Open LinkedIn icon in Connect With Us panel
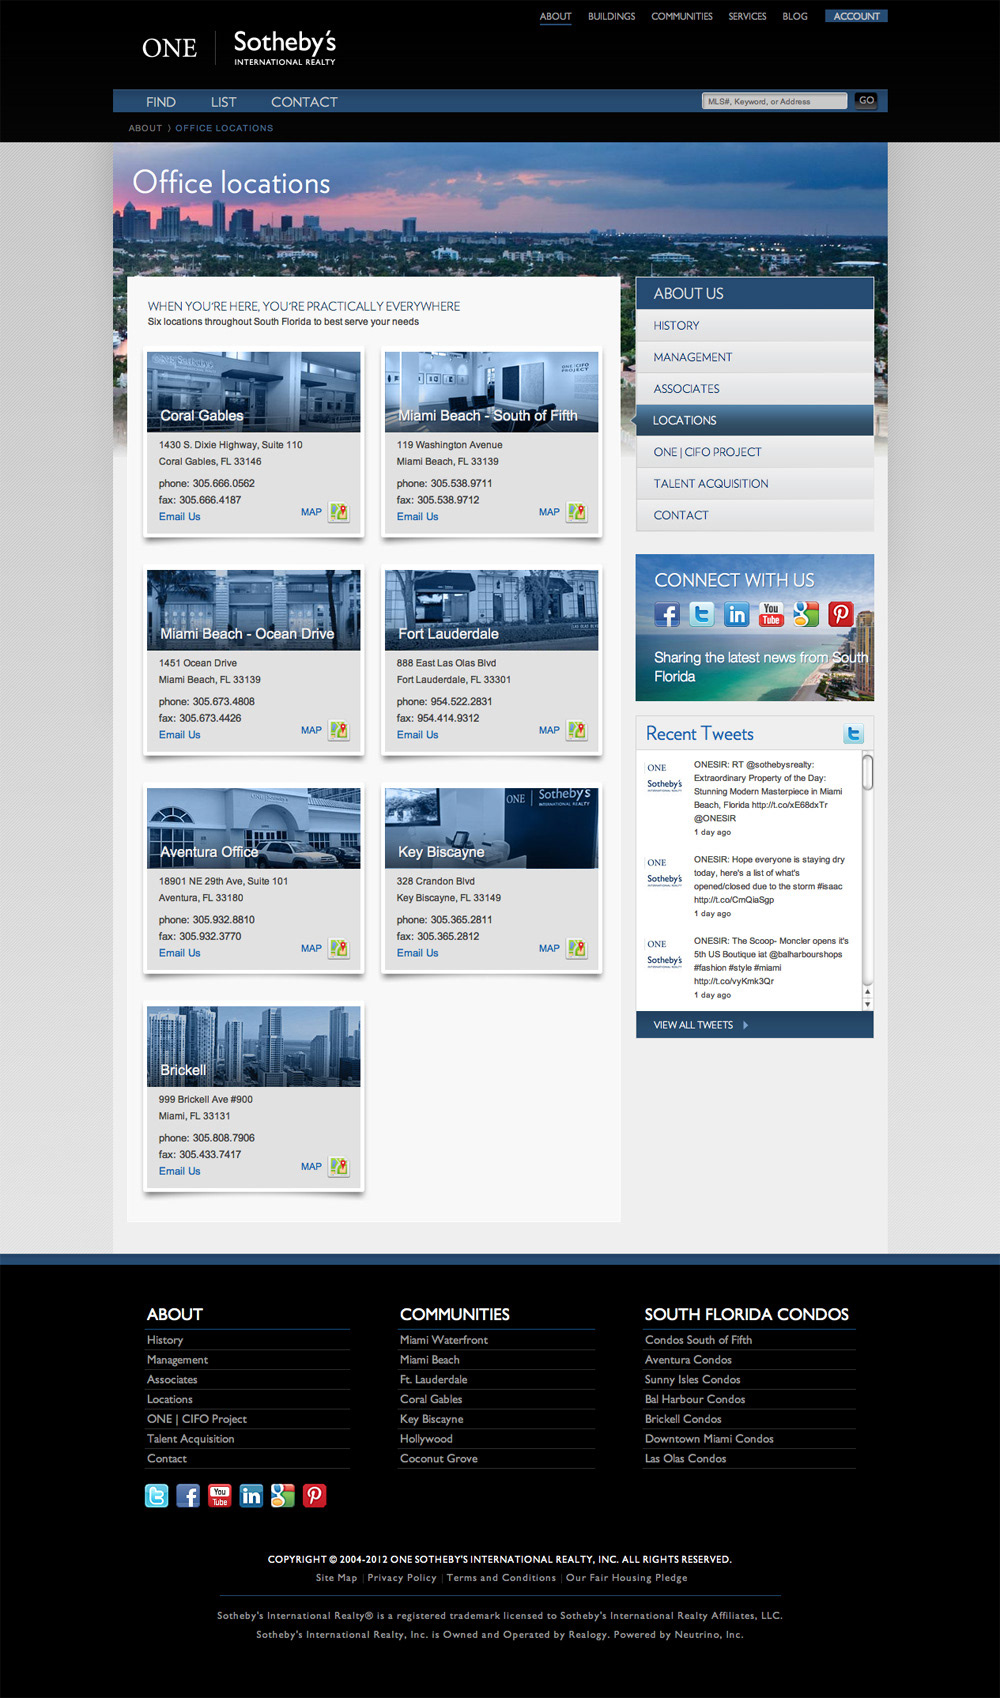This screenshot has height=1698, width=1000. click(737, 614)
